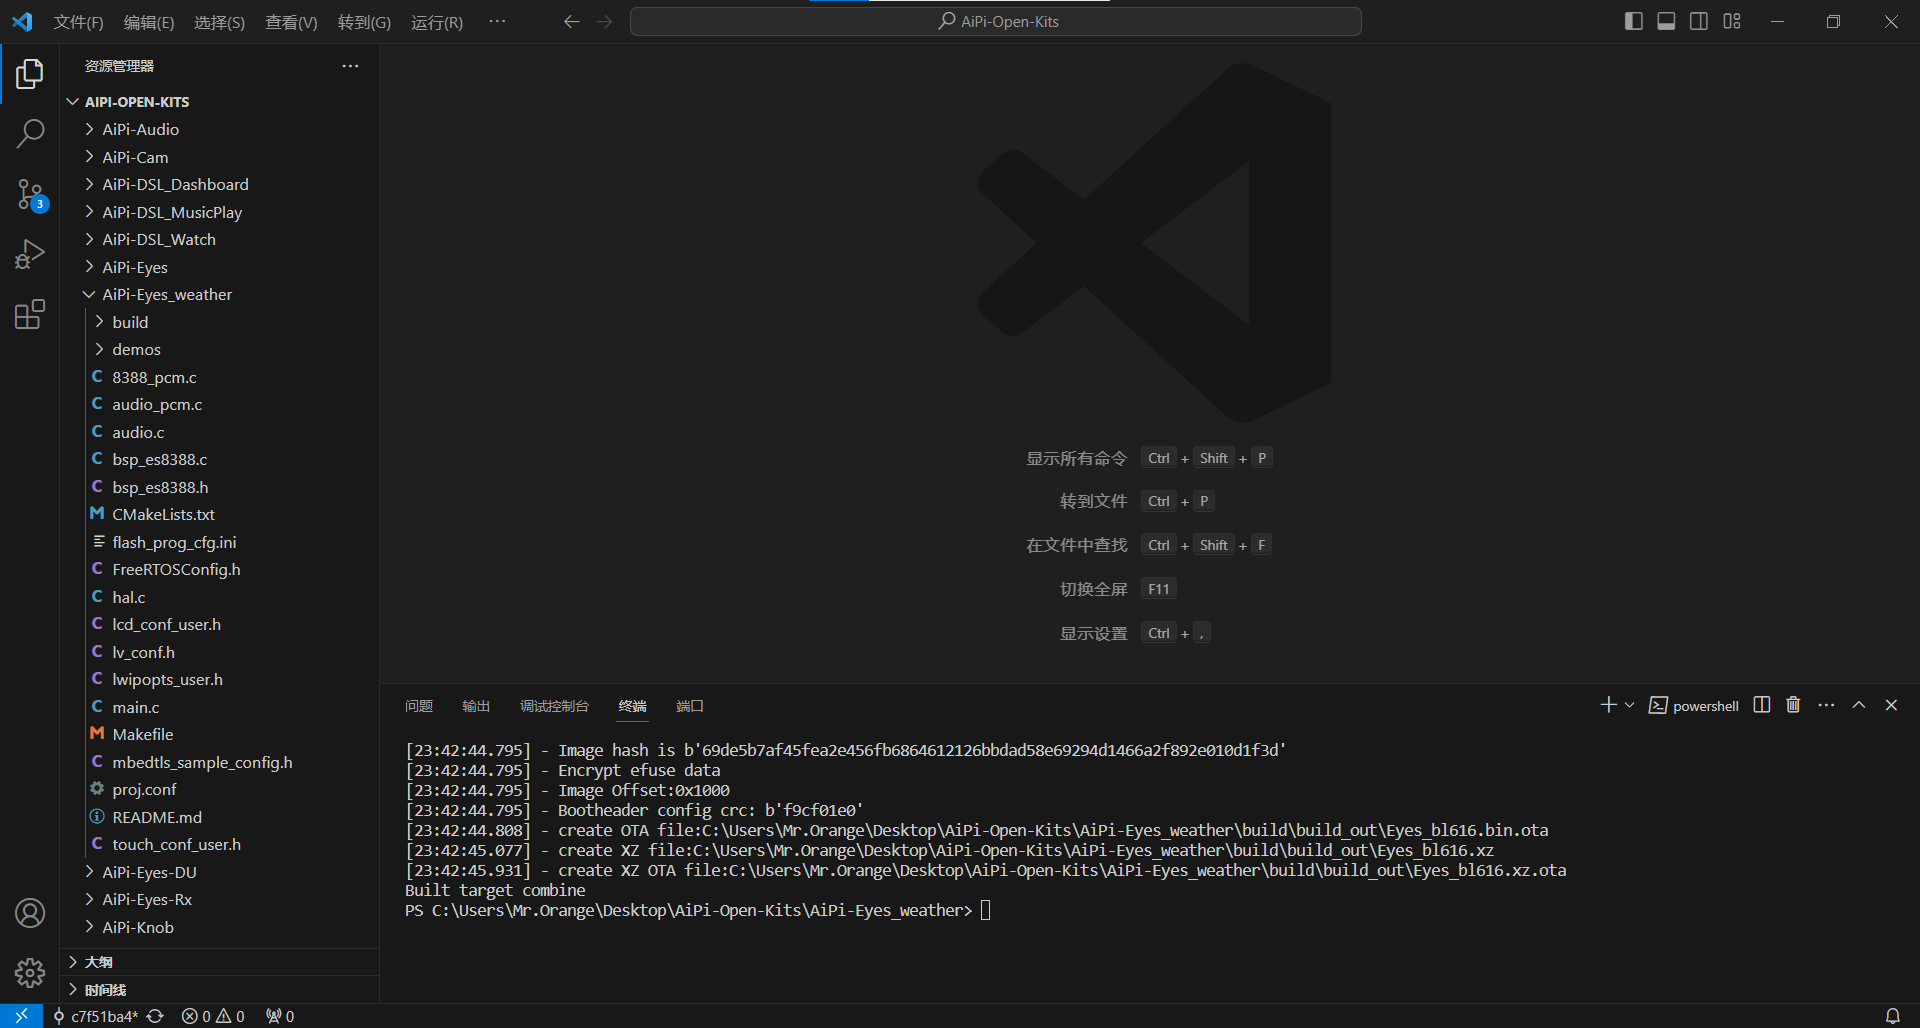Image resolution: width=1920 pixels, height=1028 pixels.
Task: Open the menu bar overflow ellipsis
Action: (x=497, y=21)
